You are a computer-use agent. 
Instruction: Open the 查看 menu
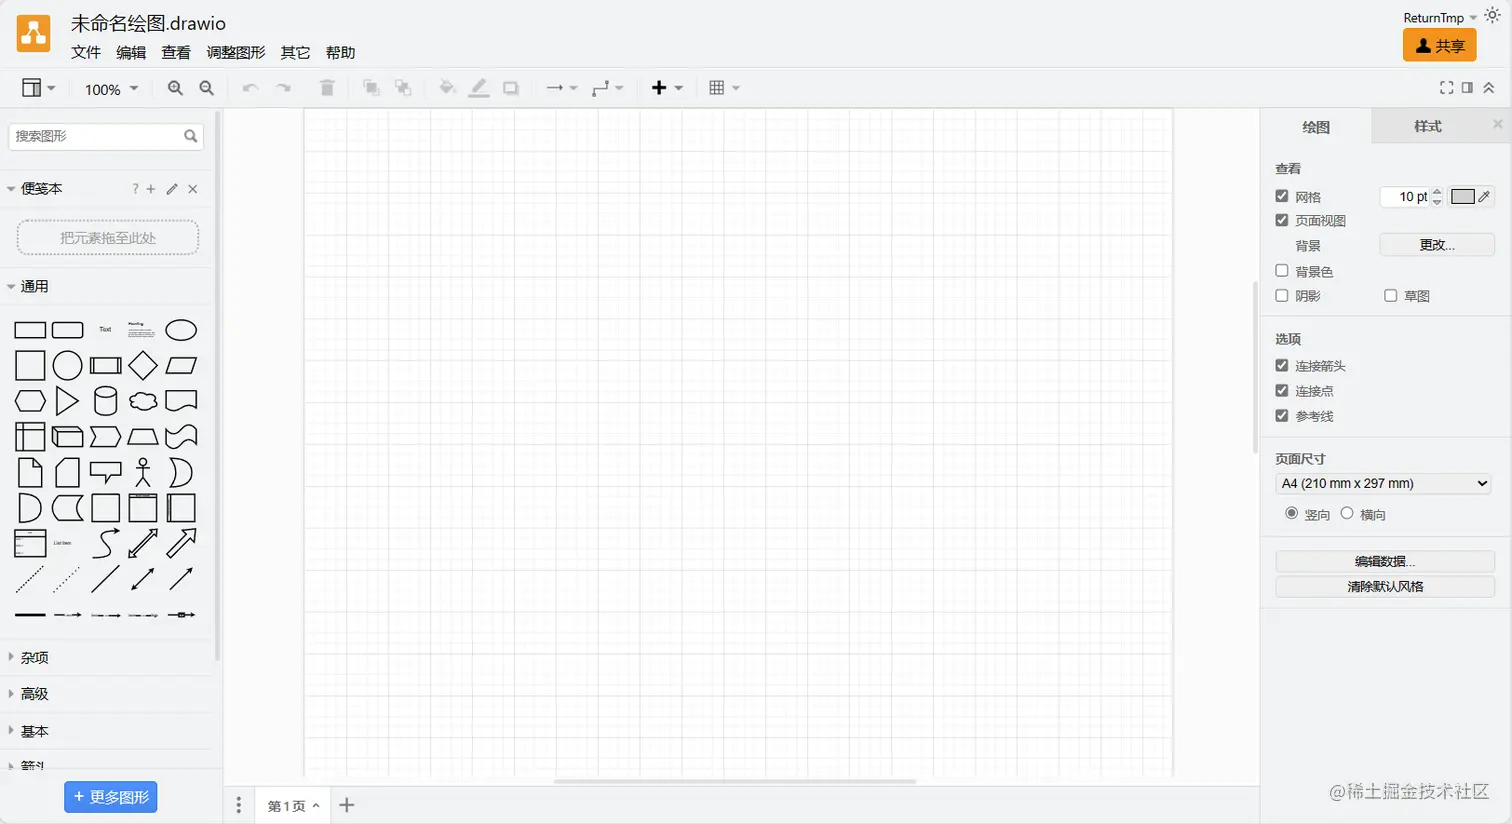tap(176, 52)
